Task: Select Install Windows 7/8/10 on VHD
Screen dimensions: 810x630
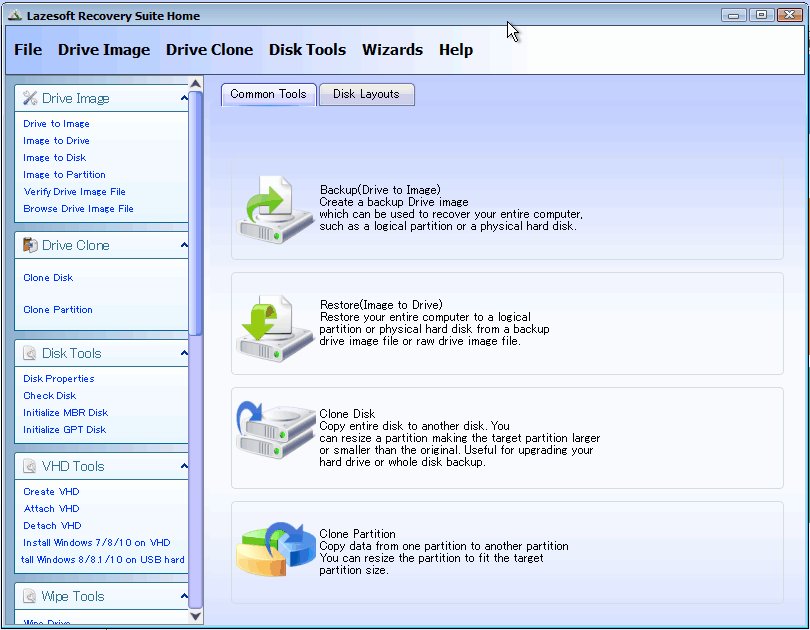Action: click(97, 543)
